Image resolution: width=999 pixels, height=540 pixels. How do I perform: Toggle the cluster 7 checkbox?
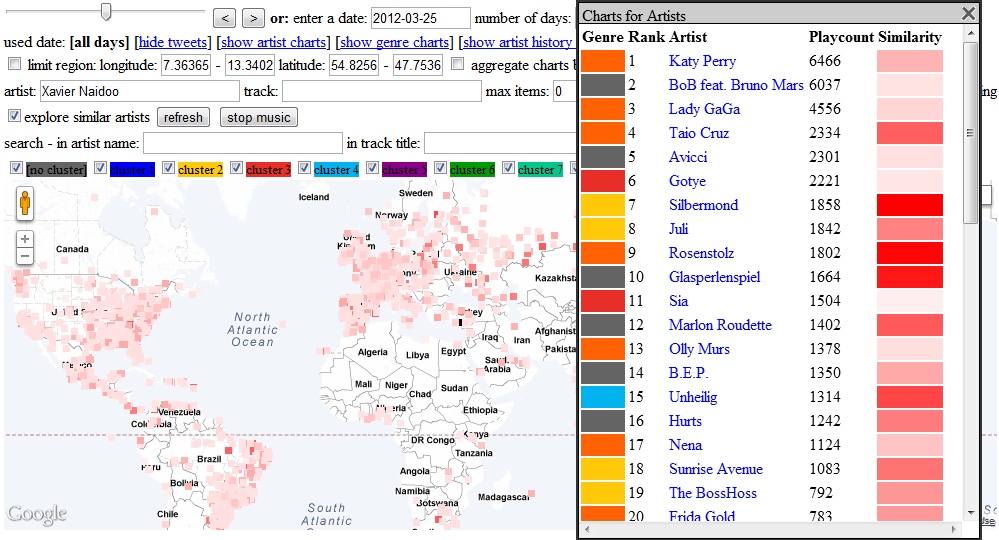(x=508, y=168)
